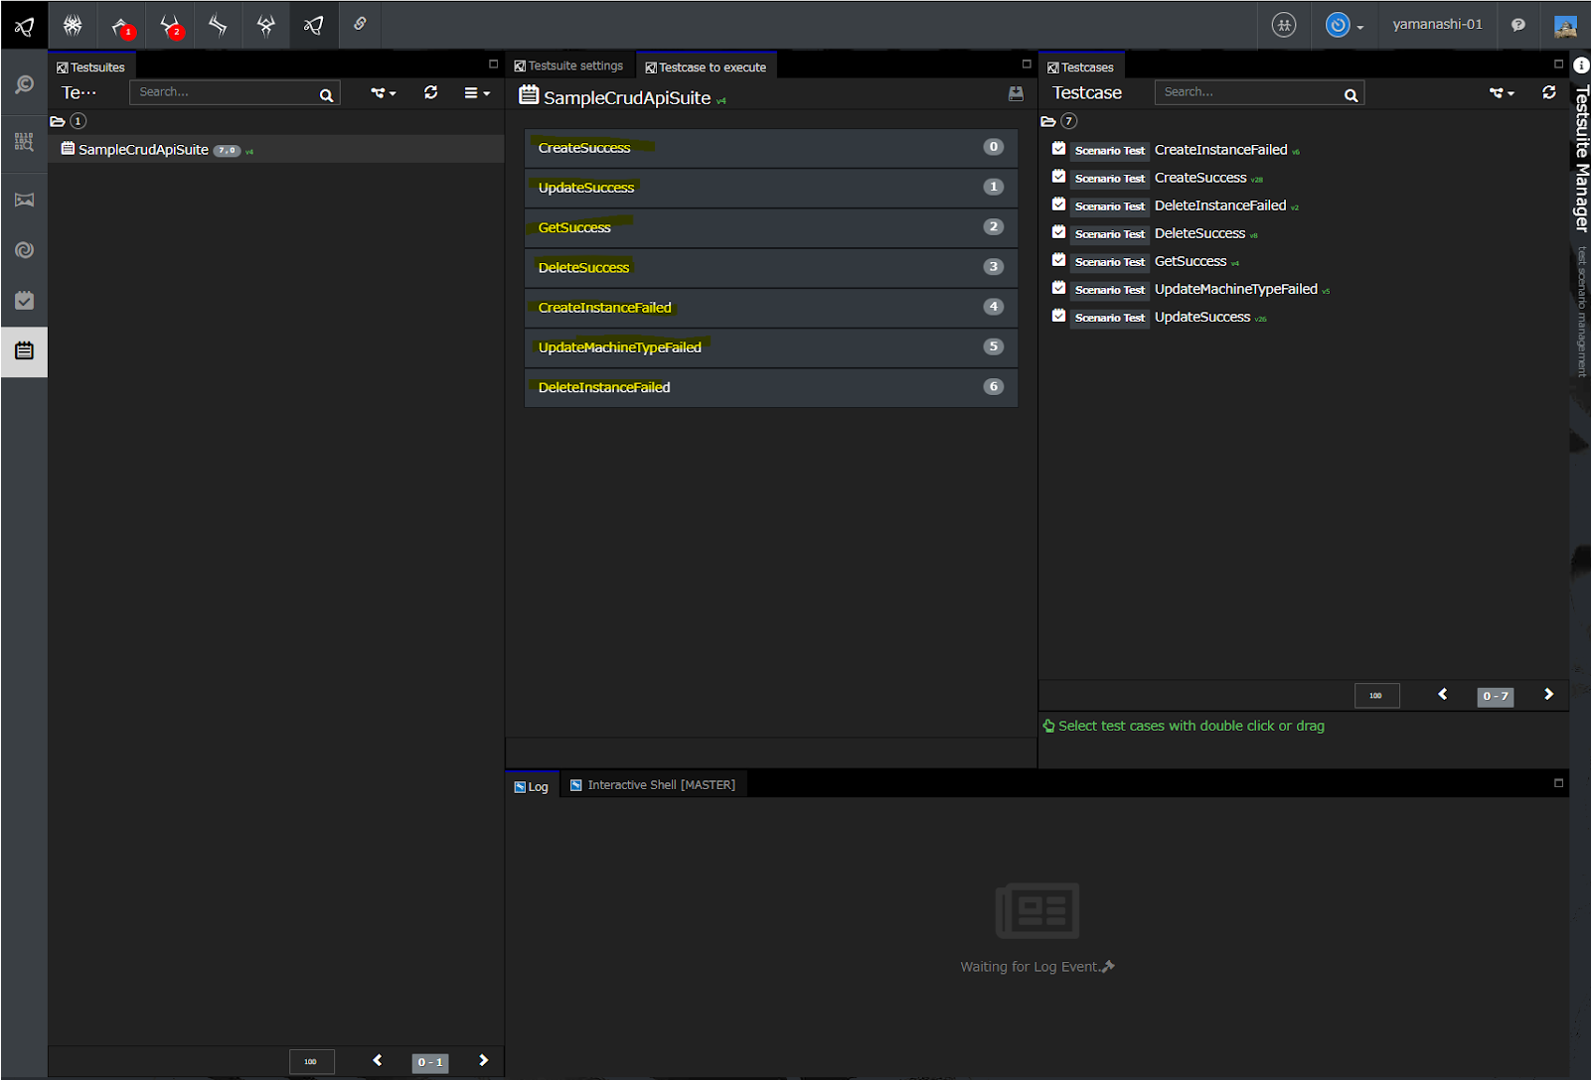The width and height of the screenshot is (1592, 1080).
Task: Click the username yamanashi-01
Action: pos(1437,24)
